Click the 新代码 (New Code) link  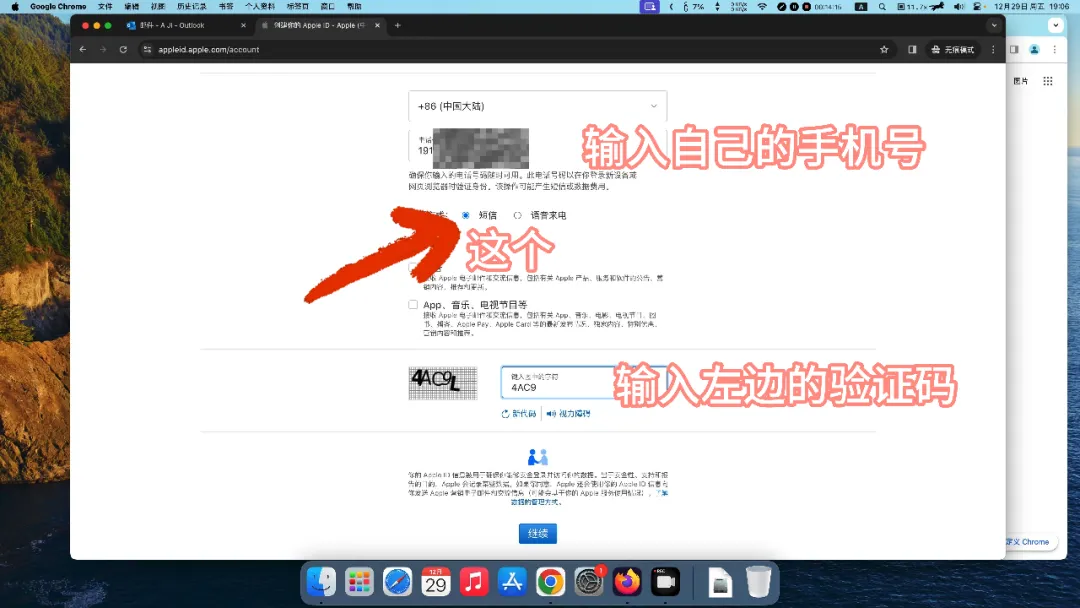(519, 413)
